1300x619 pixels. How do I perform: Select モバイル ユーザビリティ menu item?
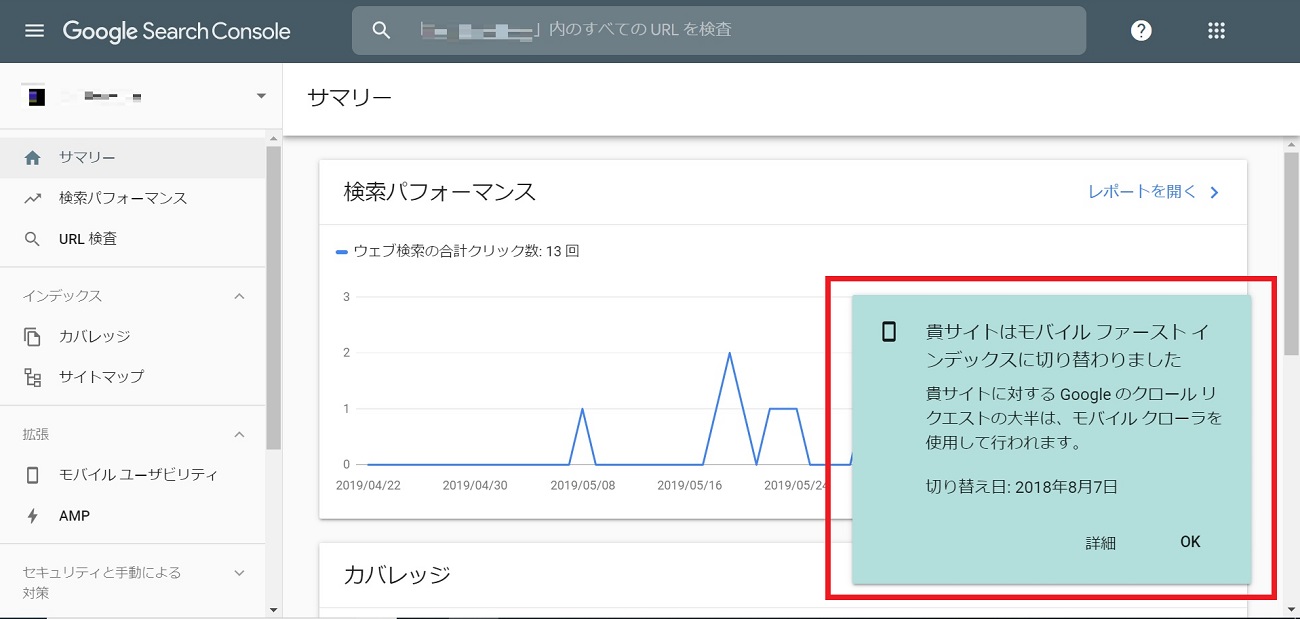coord(138,475)
